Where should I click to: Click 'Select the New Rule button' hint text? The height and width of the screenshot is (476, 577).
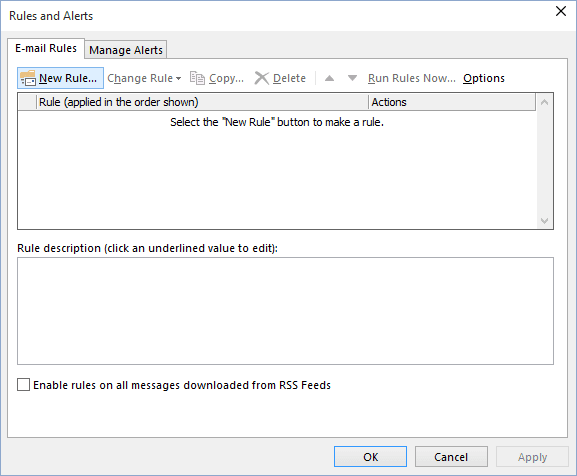277,122
